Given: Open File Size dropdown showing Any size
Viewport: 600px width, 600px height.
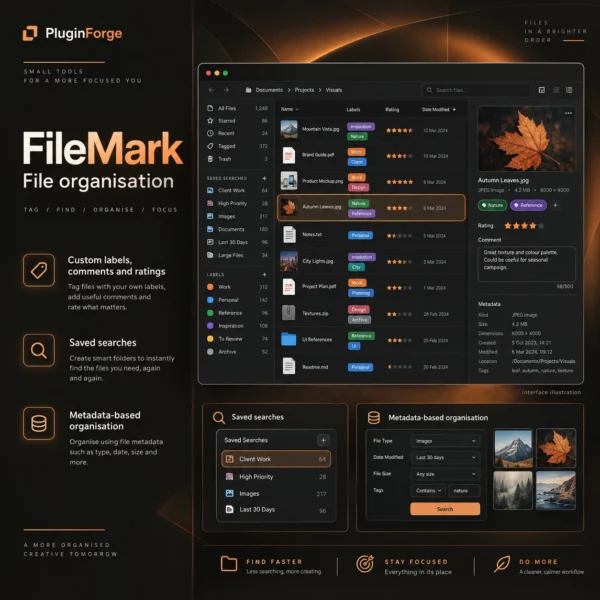Looking at the screenshot, I should (x=445, y=474).
